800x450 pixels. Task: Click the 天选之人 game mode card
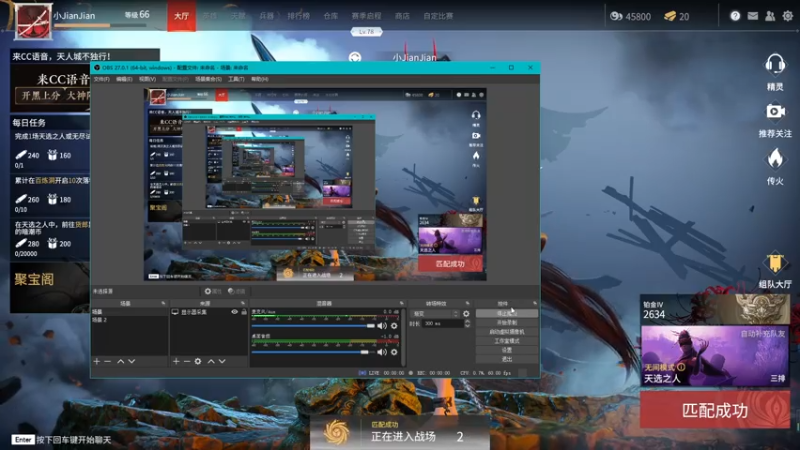(x=715, y=356)
